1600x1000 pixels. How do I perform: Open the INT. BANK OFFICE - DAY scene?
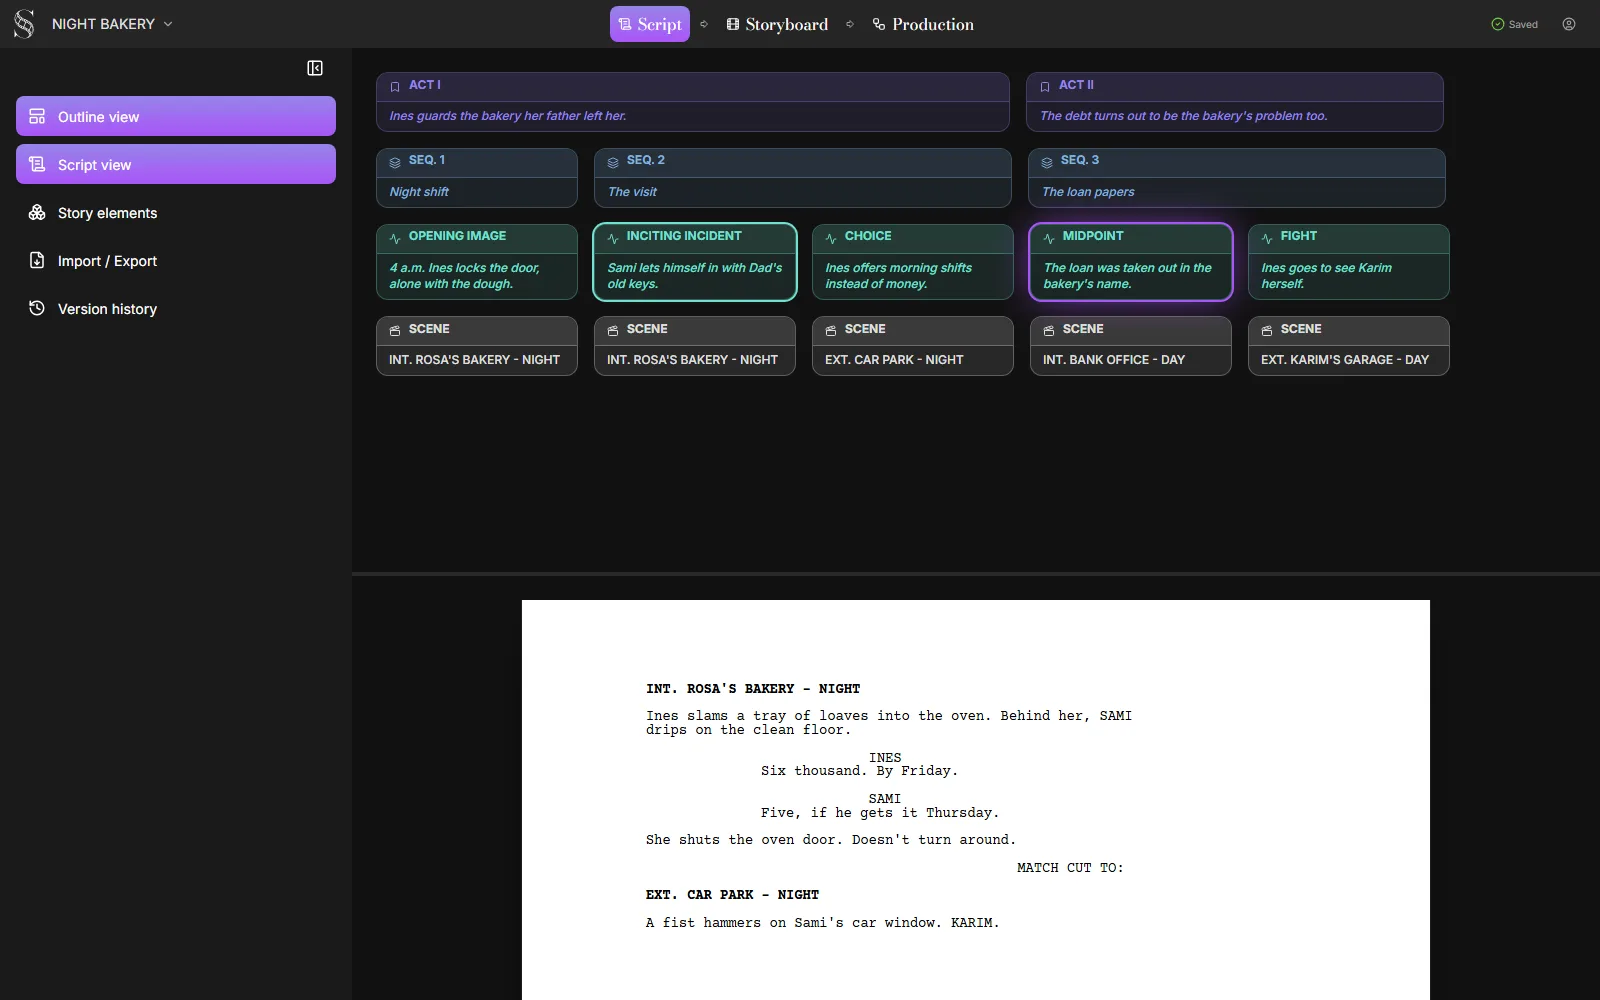pos(1131,346)
